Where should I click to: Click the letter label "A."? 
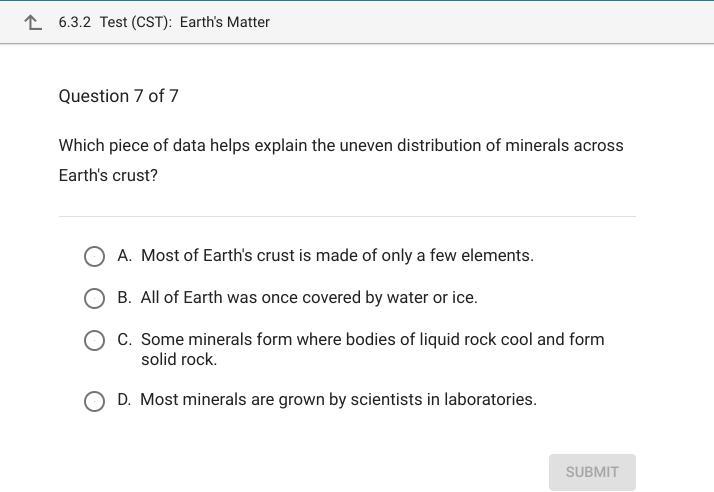tap(125, 256)
